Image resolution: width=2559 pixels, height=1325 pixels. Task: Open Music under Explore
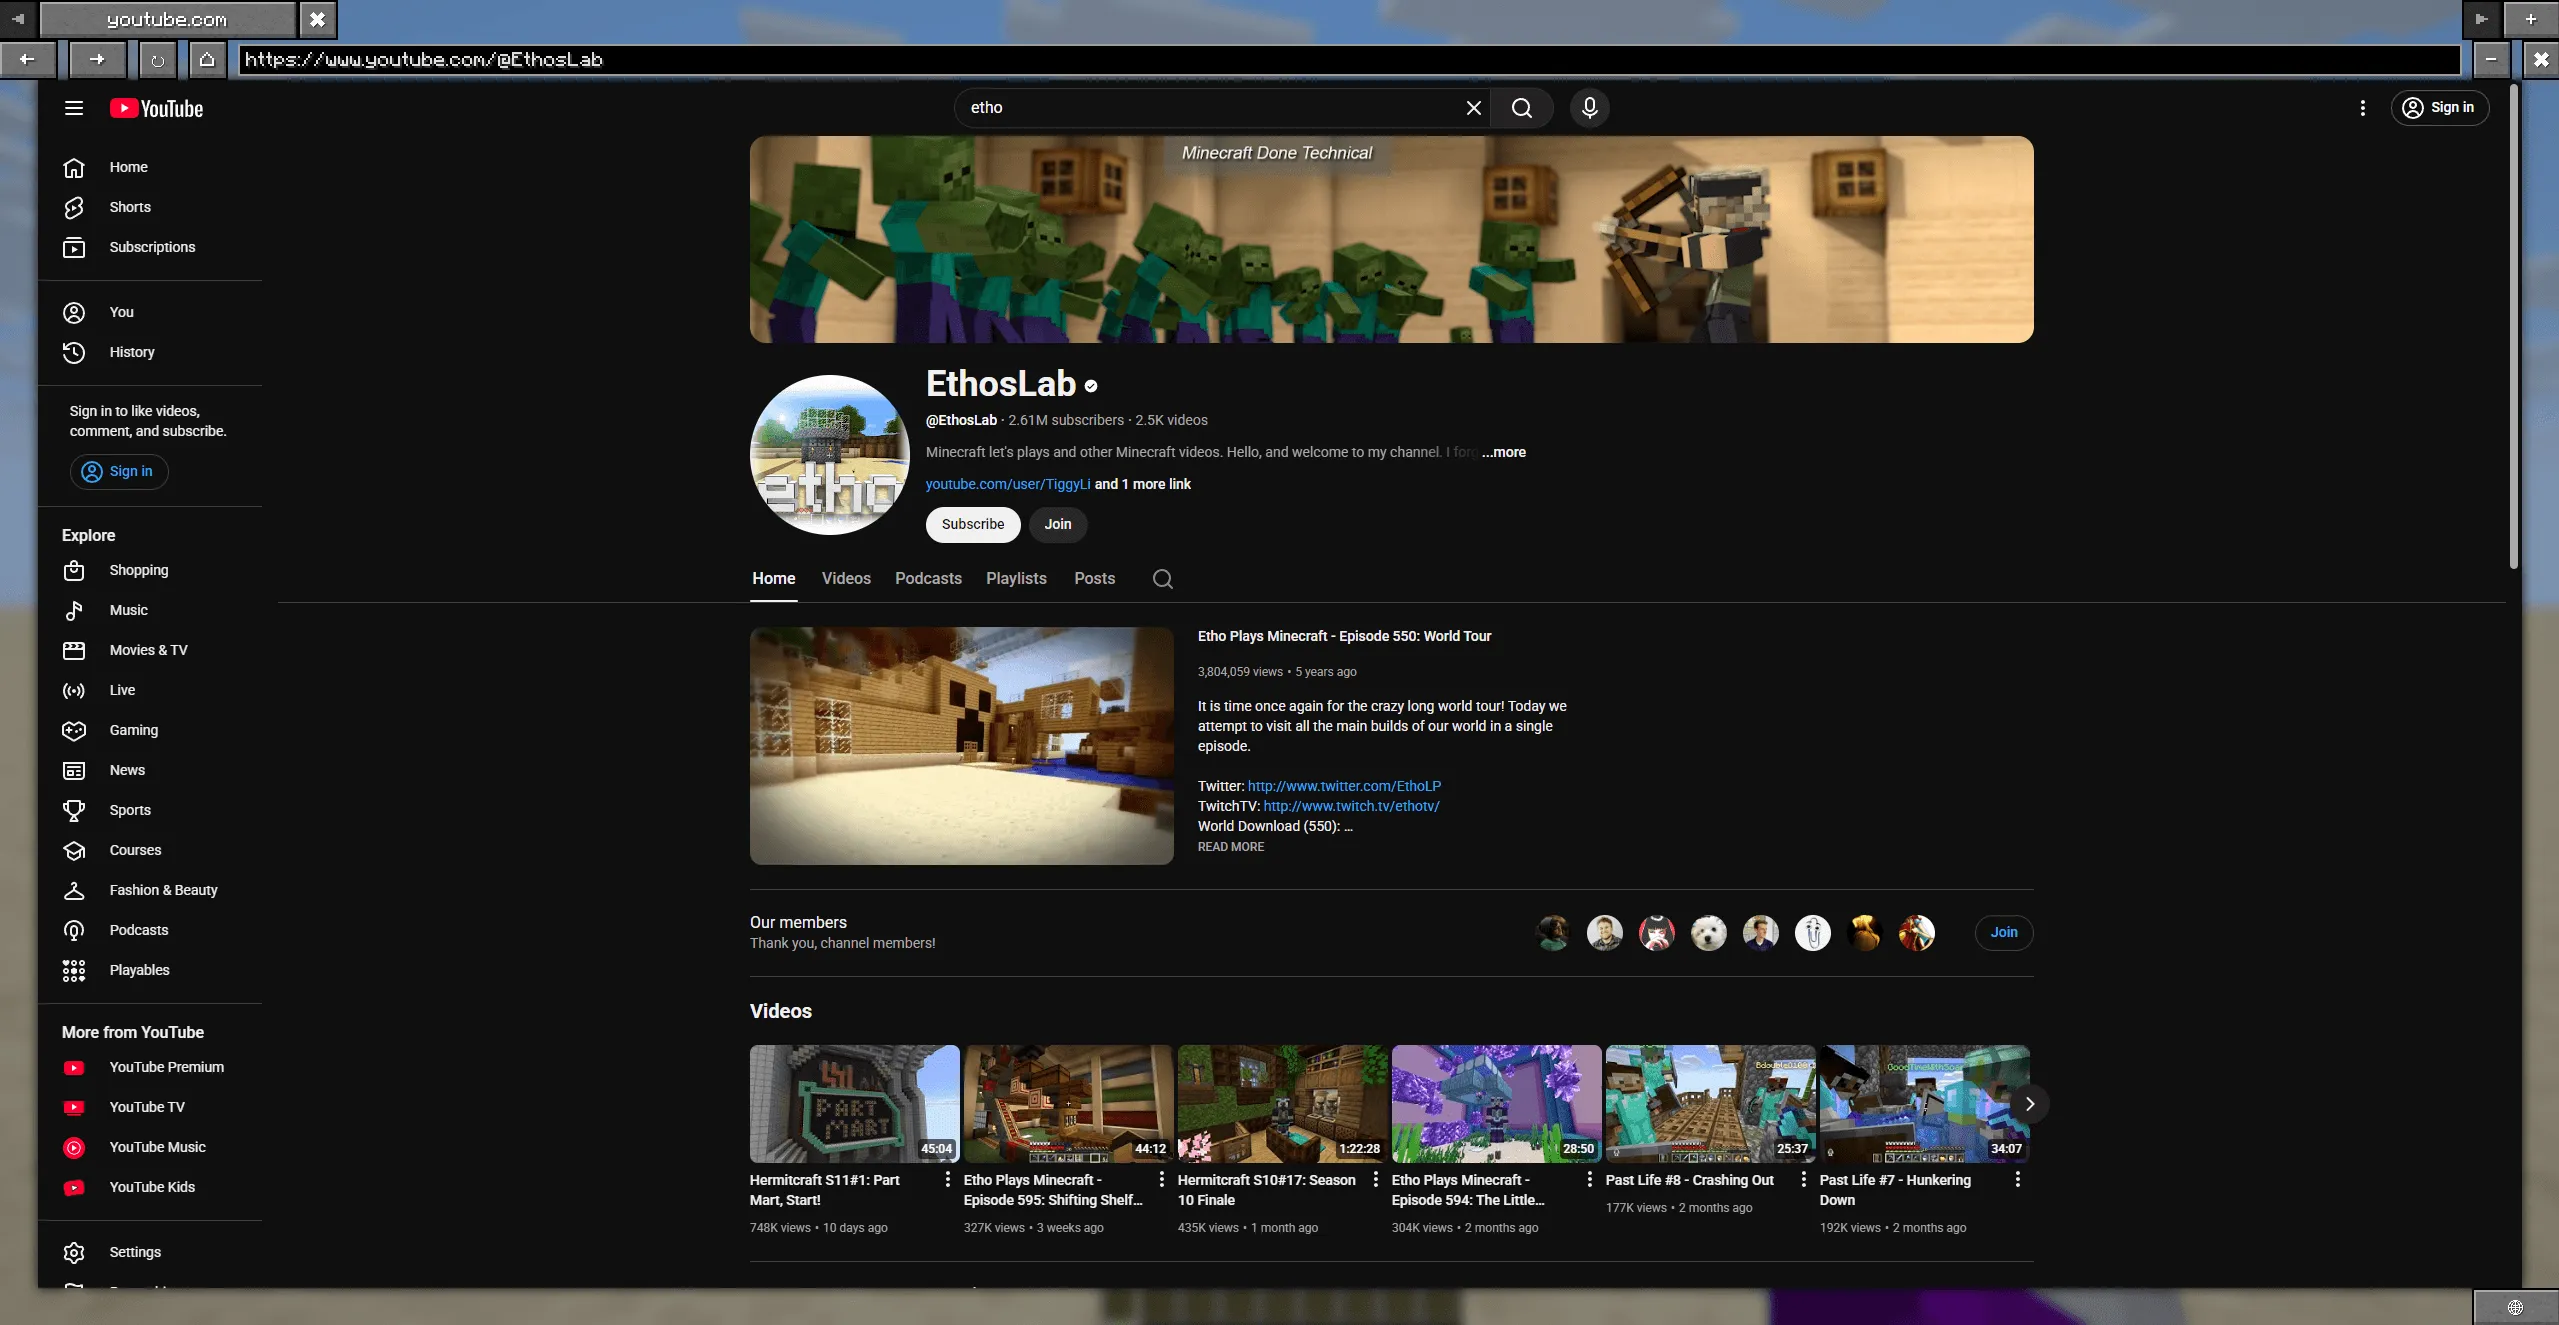point(150,610)
